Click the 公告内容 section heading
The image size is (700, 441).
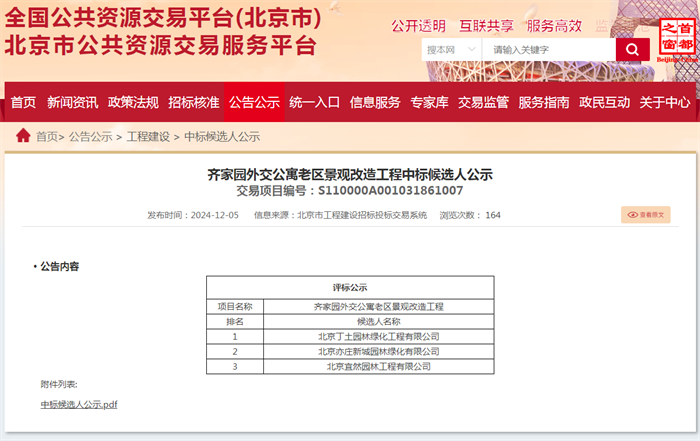(59, 266)
